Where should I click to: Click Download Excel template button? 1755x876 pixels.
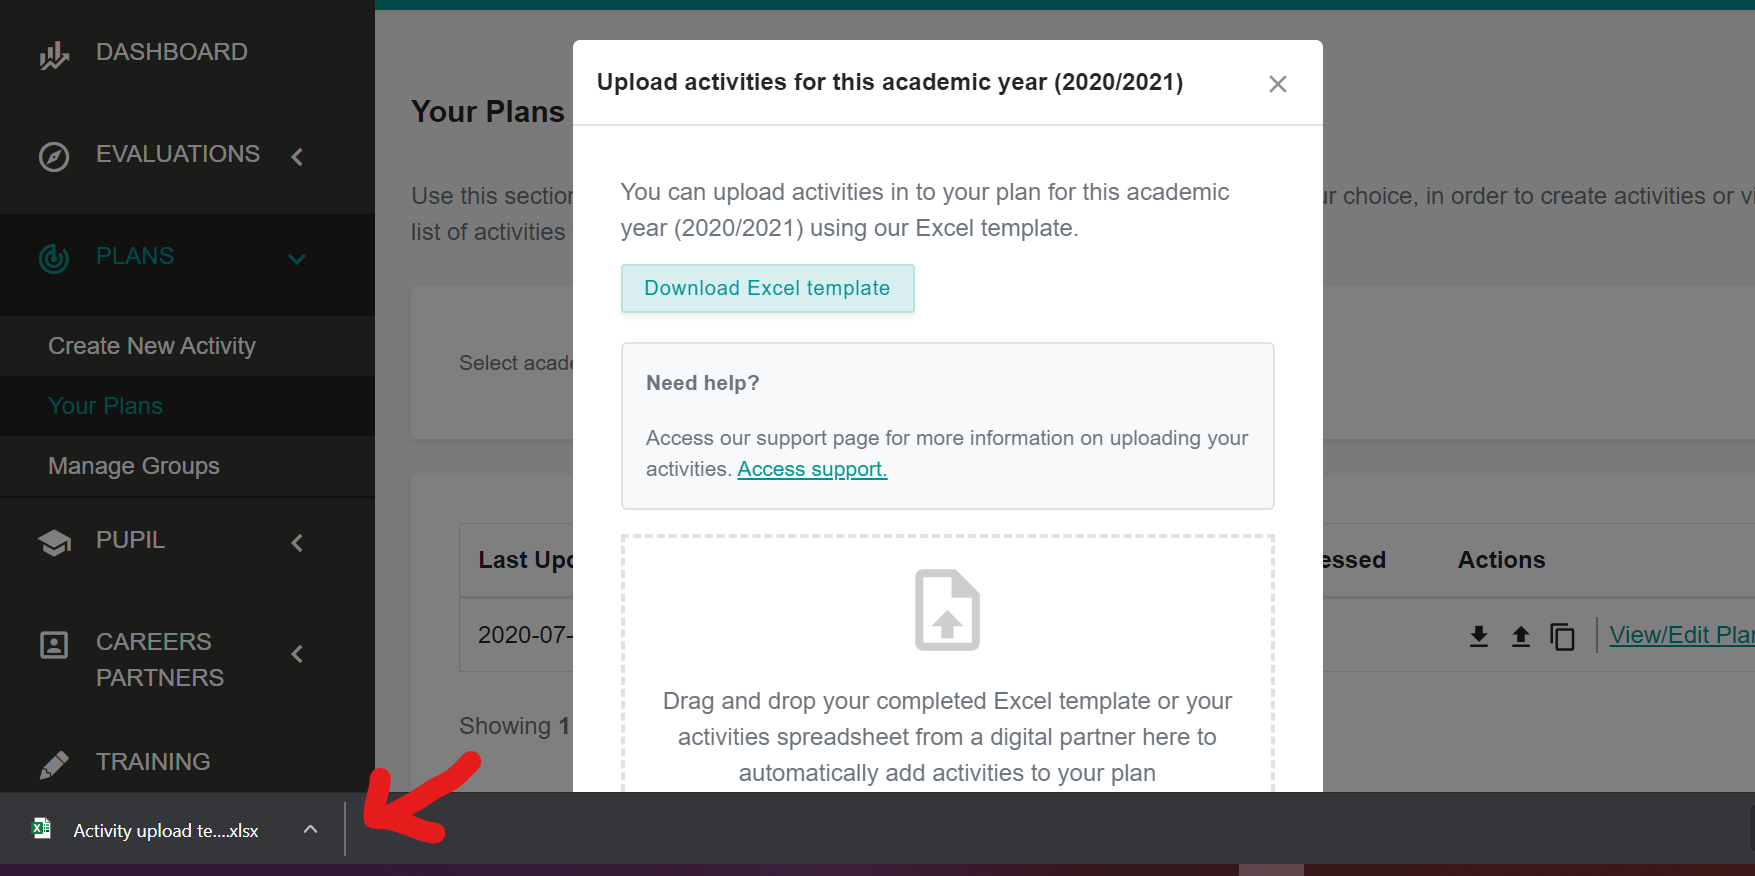pyautogui.click(x=767, y=288)
